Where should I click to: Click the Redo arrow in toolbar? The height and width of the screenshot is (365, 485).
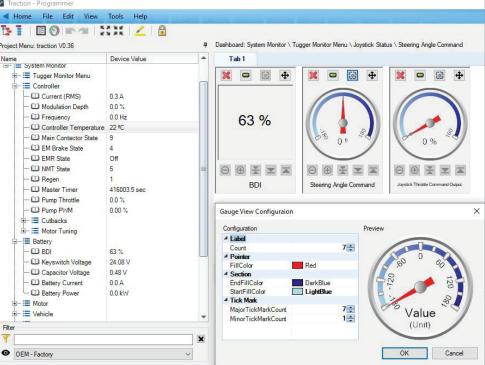(x=83, y=31)
